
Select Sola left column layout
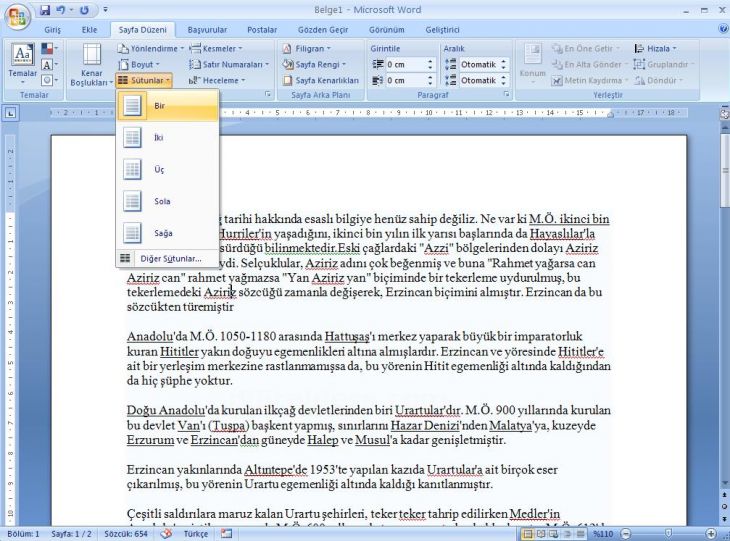coord(168,201)
